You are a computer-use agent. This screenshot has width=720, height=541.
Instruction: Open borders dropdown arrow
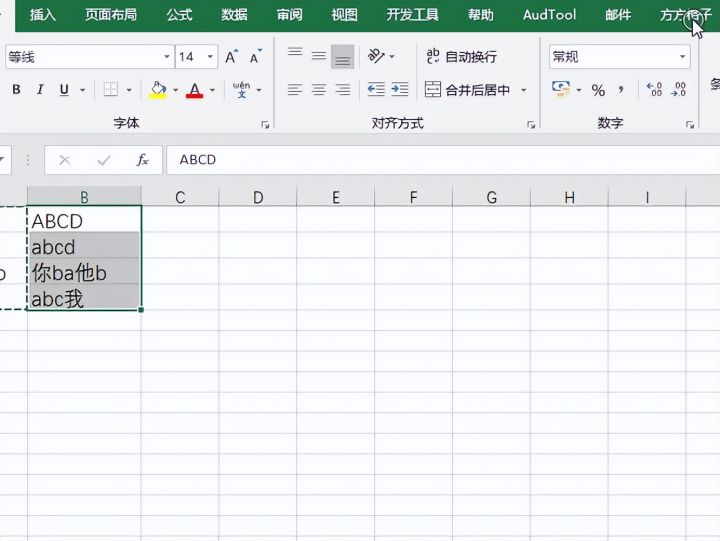pyautogui.click(x=129, y=90)
